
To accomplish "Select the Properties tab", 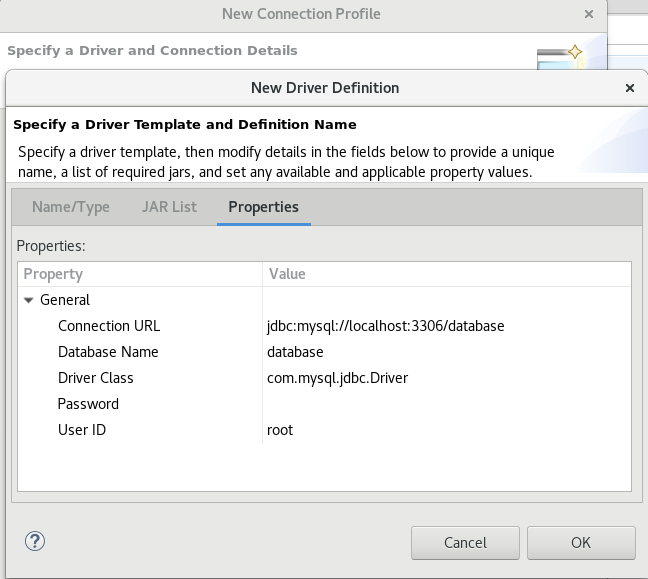I will [264, 207].
